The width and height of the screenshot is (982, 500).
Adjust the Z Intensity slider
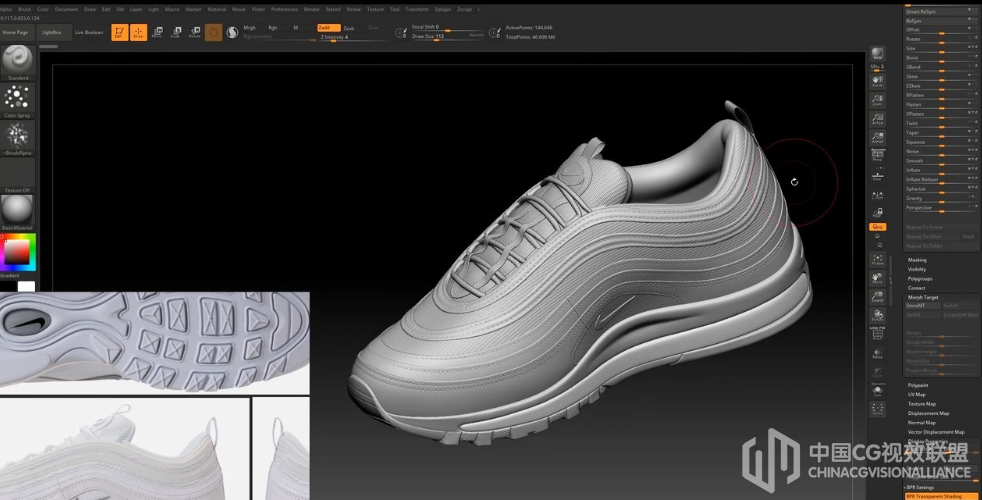(354, 38)
